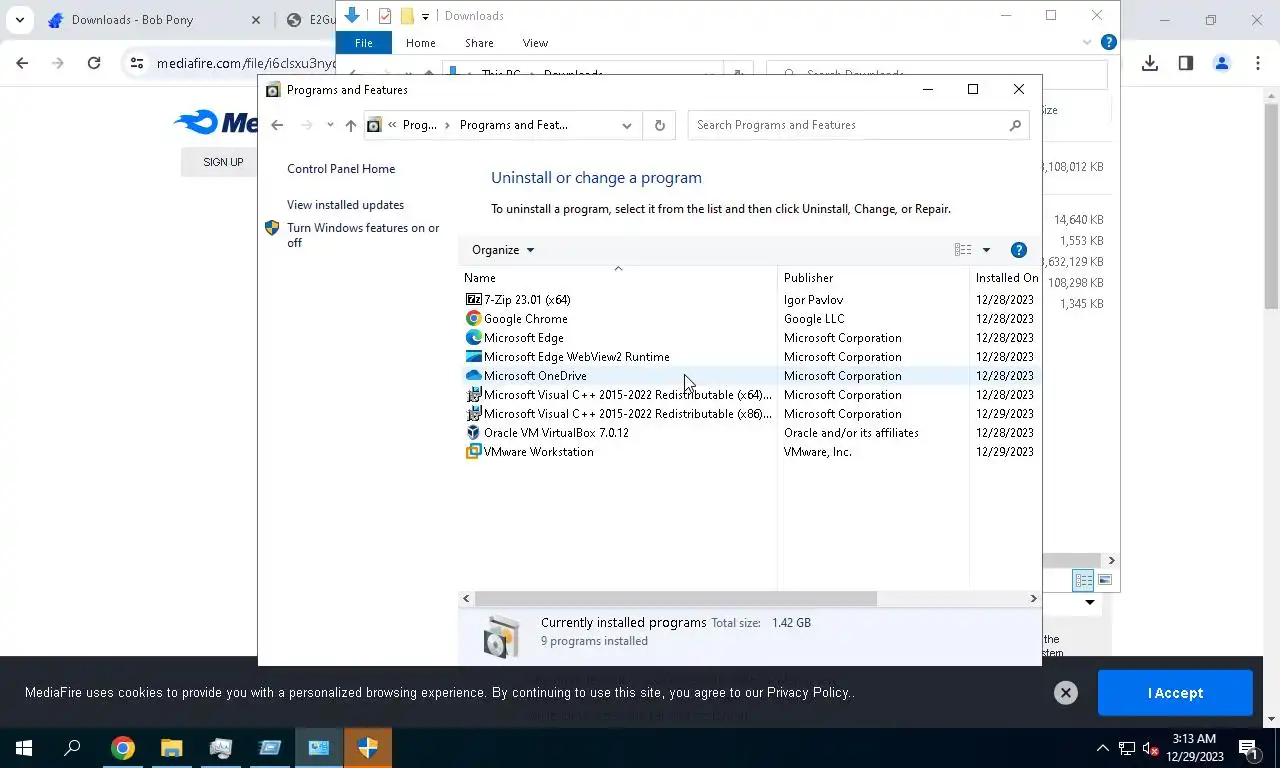Image resolution: width=1280 pixels, height=768 pixels.
Task: Go up to Programs in Control Panel
Action: [350, 125]
